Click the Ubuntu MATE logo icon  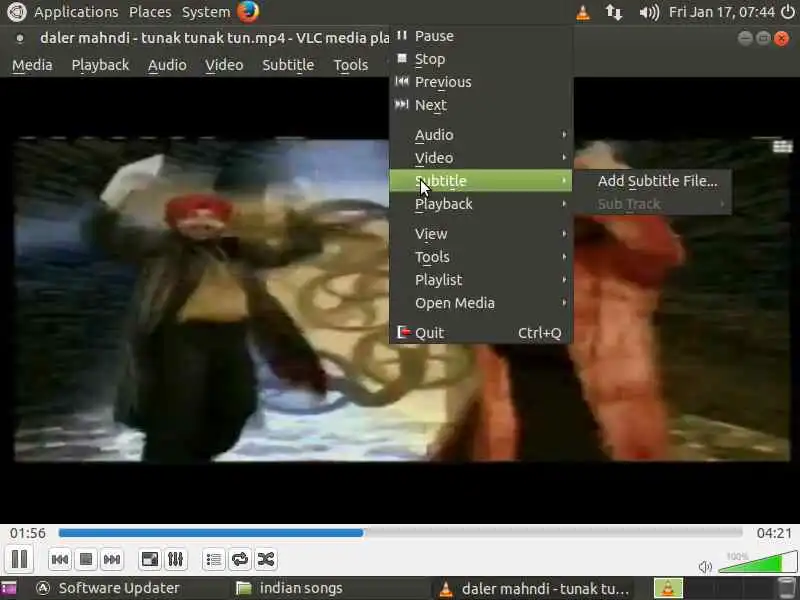pyautogui.click(x=16, y=12)
